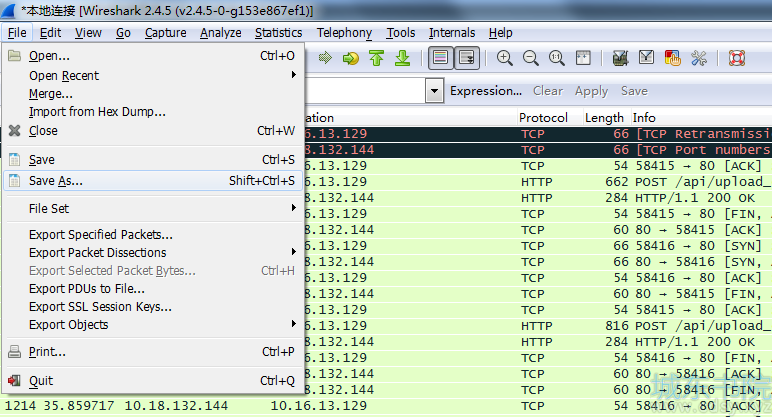Screen dimensions: 772x417
Task: Choose Save in File menu
Action: [153, 160]
